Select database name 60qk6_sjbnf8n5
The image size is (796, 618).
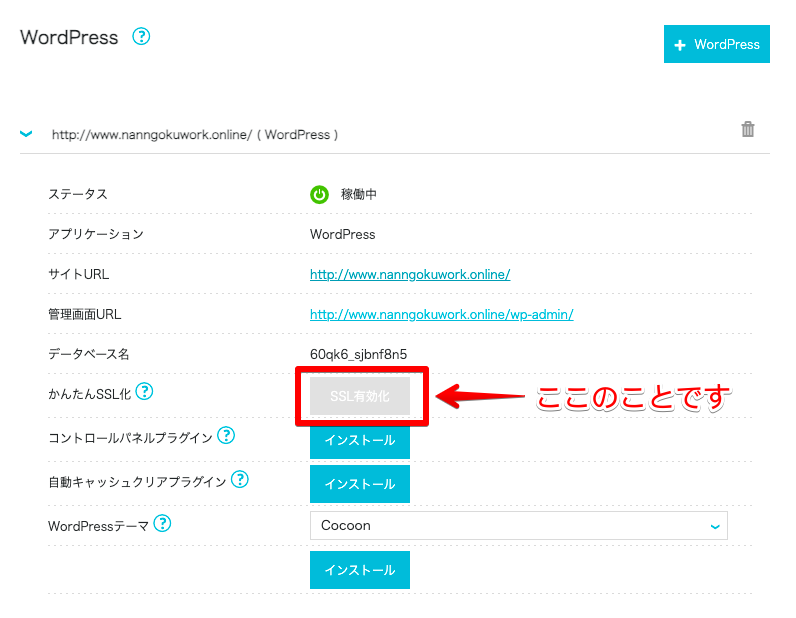pos(358,354)
